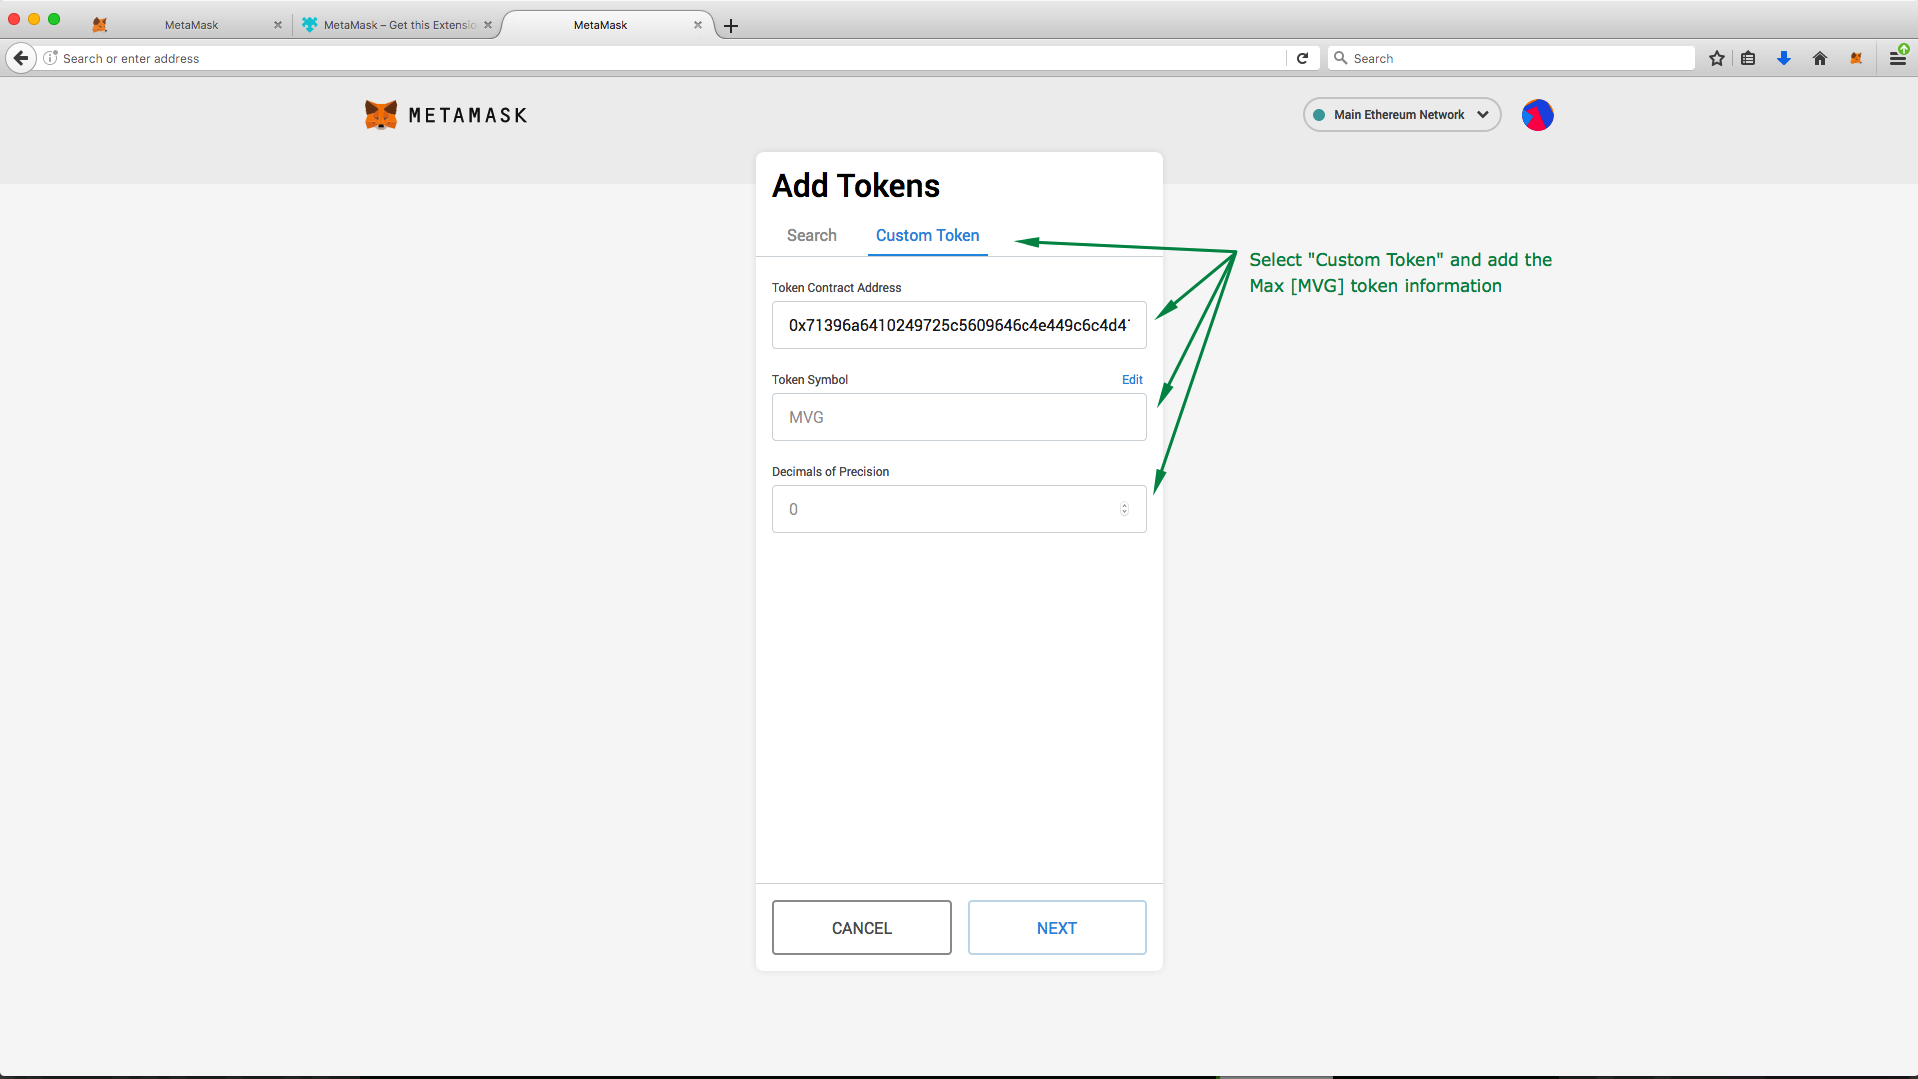Click the METAMASK wordmark text
This screenshot has height=1079, width=1918.
tap(468, 116)
